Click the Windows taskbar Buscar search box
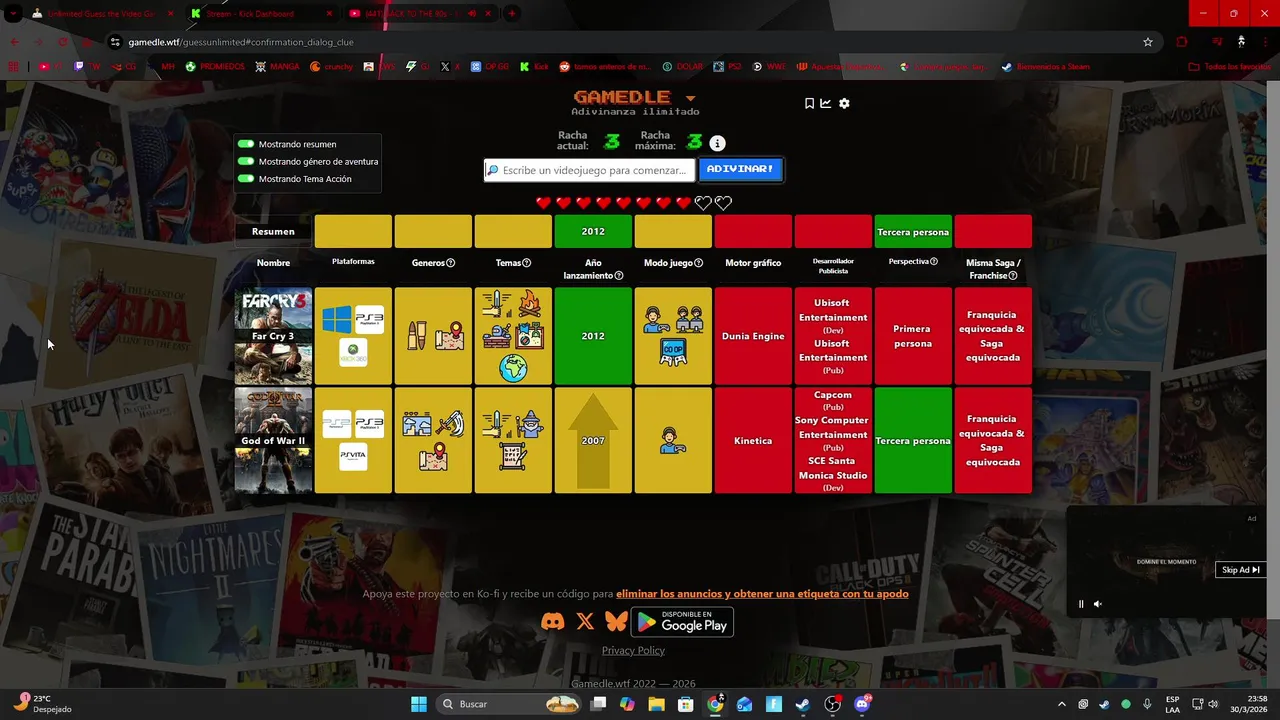This screenshot has height=720, width=1280. coord(510,704)
